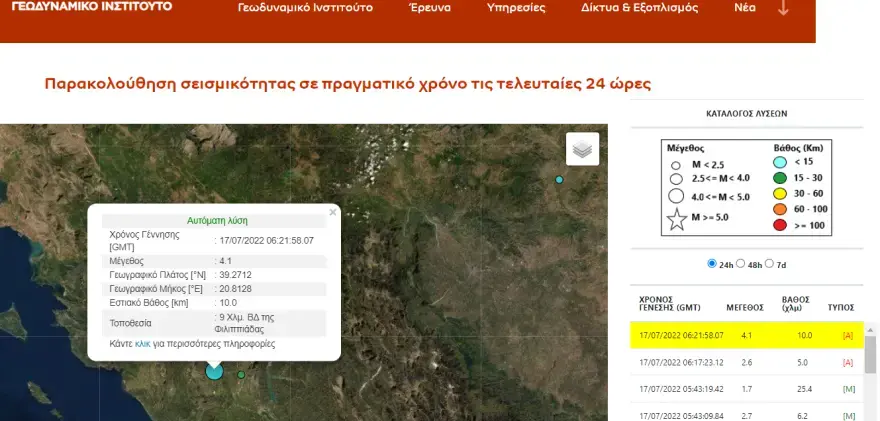Click the small green earthquake marker
Image resolution: width=880 pixels, height=421 pixels.
(241, 375)
